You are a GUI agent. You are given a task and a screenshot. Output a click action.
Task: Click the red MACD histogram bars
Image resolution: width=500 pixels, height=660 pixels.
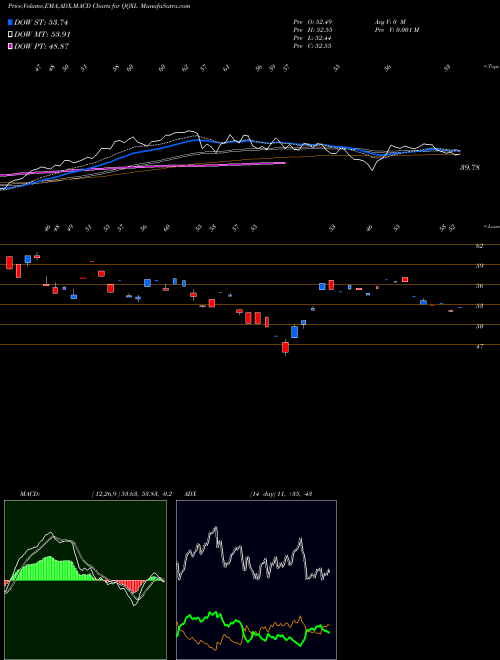coord(128,585)
